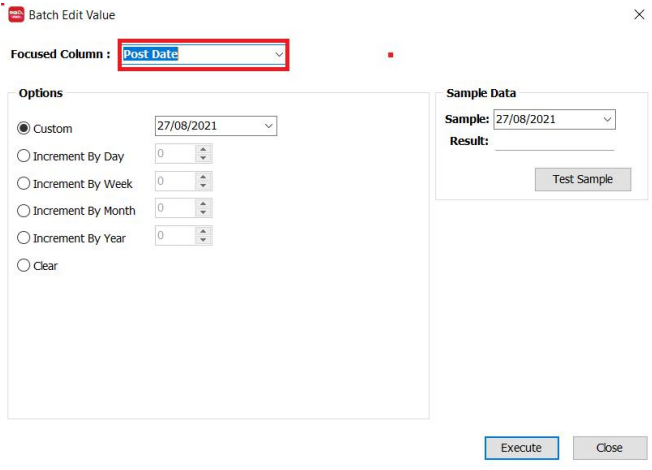Click the app icon in title bar

[16, 15]
